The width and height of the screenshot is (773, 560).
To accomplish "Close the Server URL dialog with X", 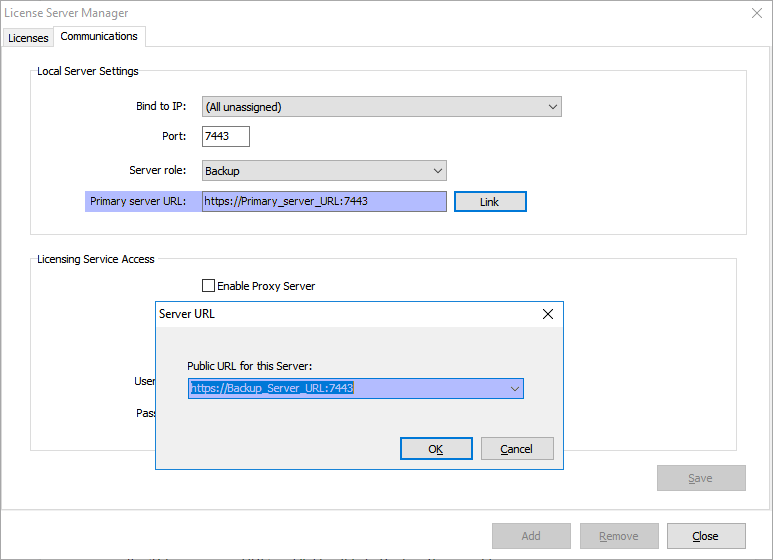I will [547, 314].
